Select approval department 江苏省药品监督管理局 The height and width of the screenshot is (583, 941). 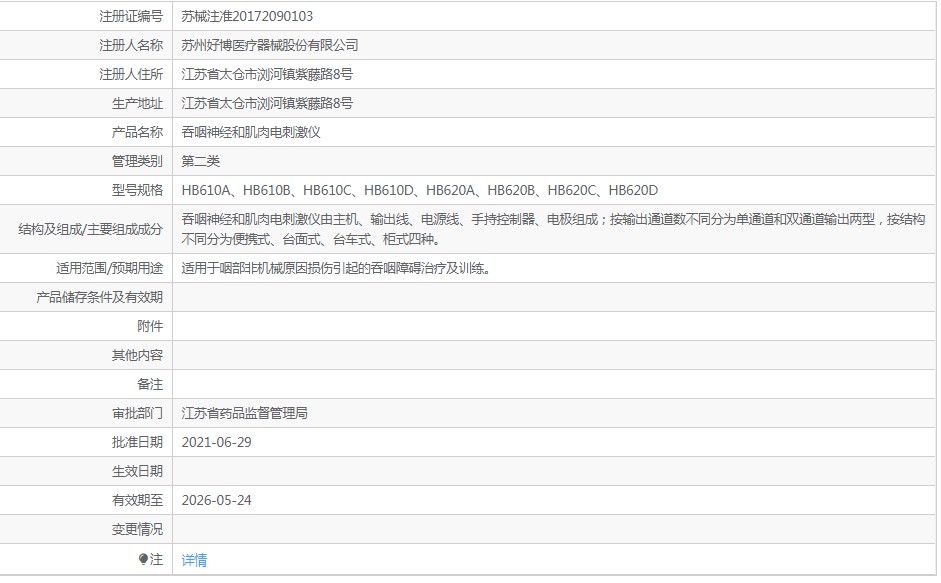pos(244,413)
